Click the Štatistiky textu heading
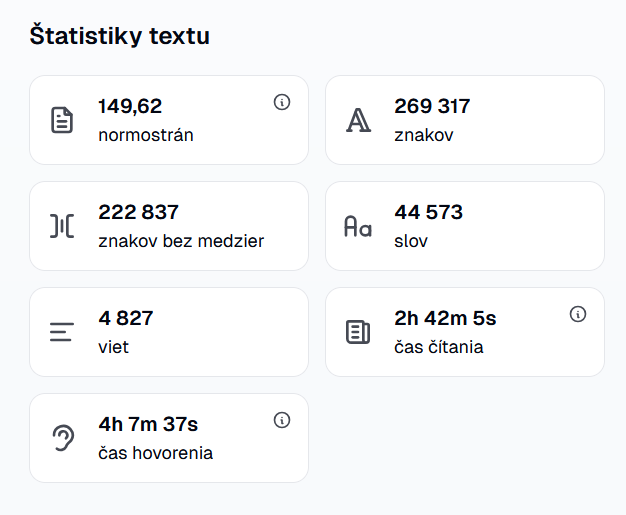The image size is (626, 515). (120, 37)
